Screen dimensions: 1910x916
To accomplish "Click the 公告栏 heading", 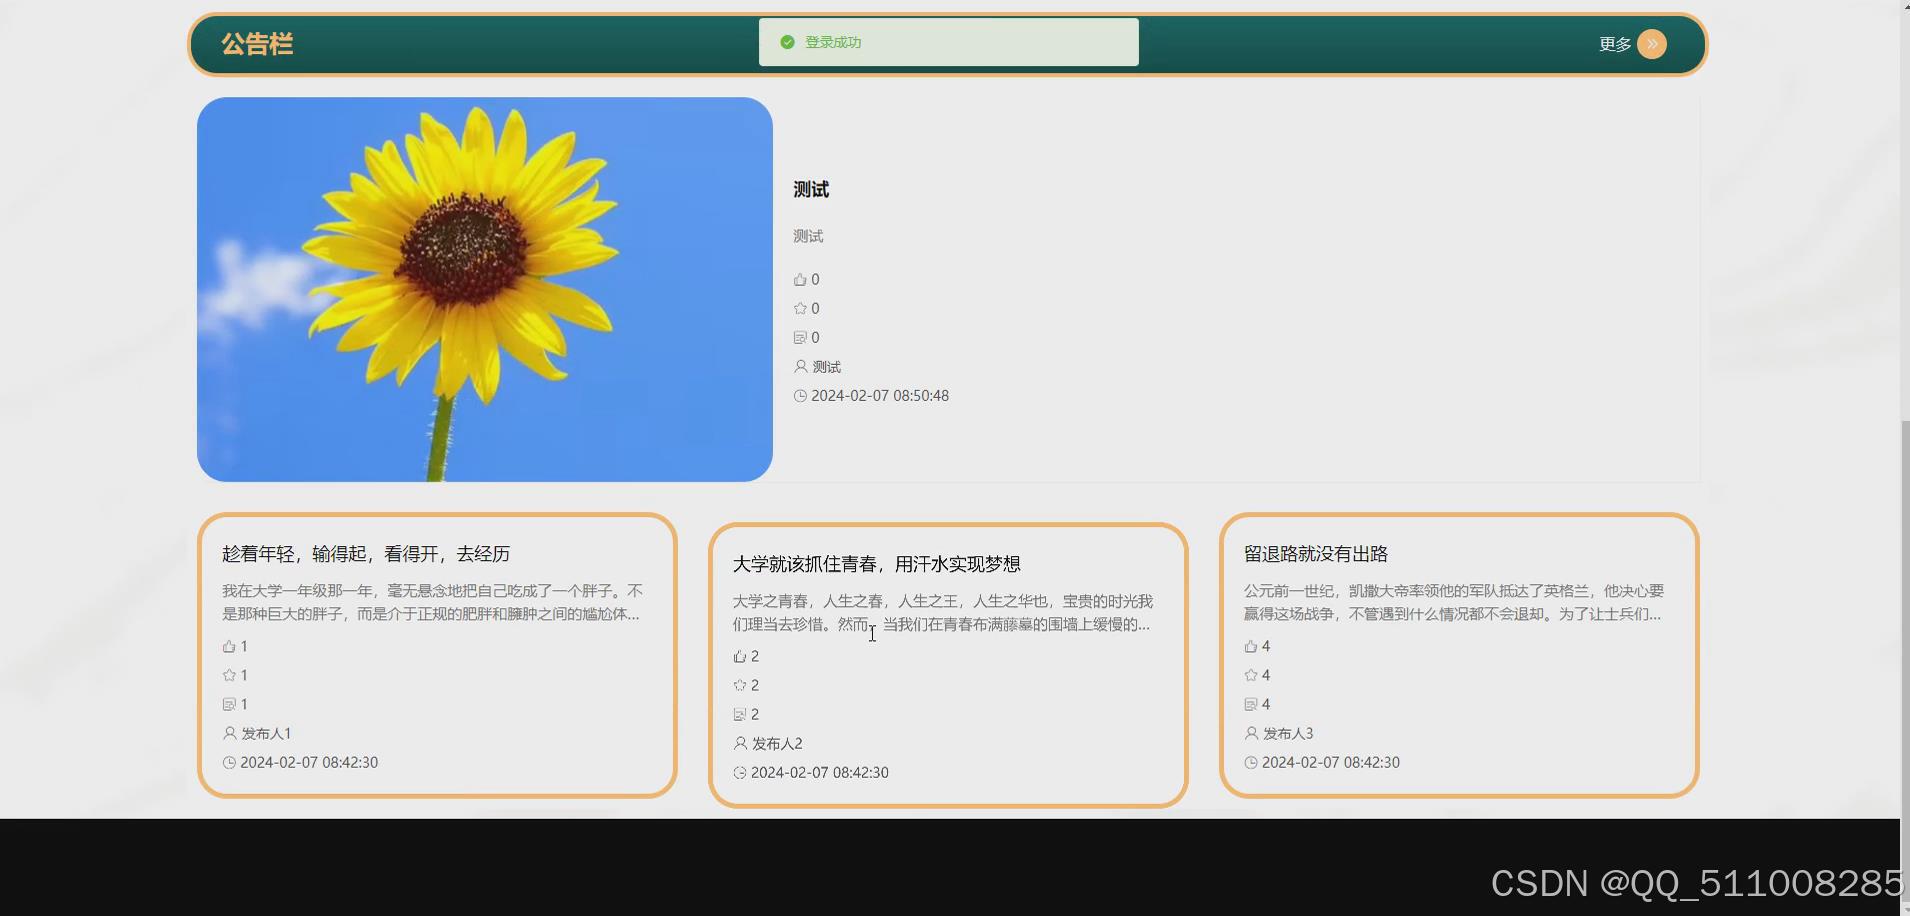I will coord(257,44).
